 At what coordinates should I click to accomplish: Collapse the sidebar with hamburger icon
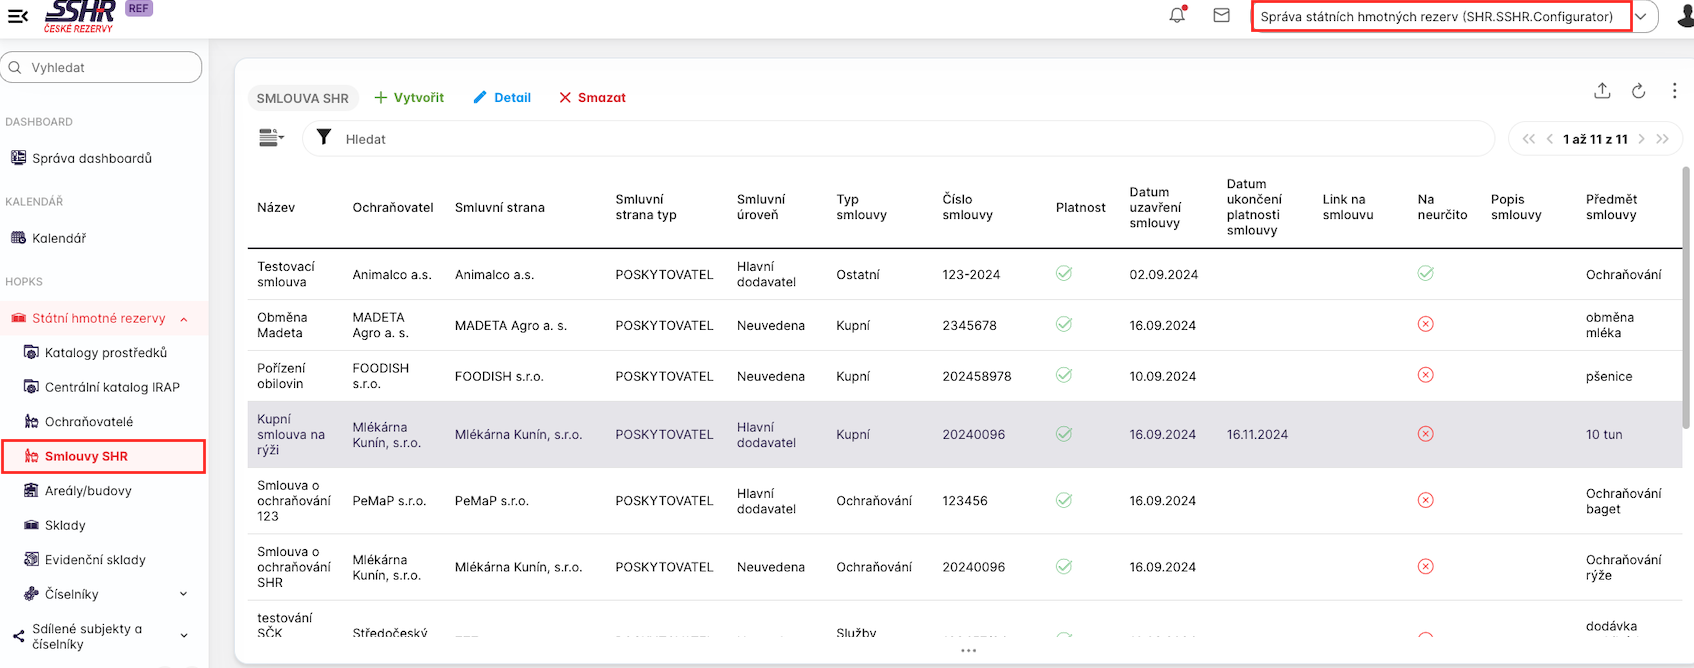tap(18, 16)
